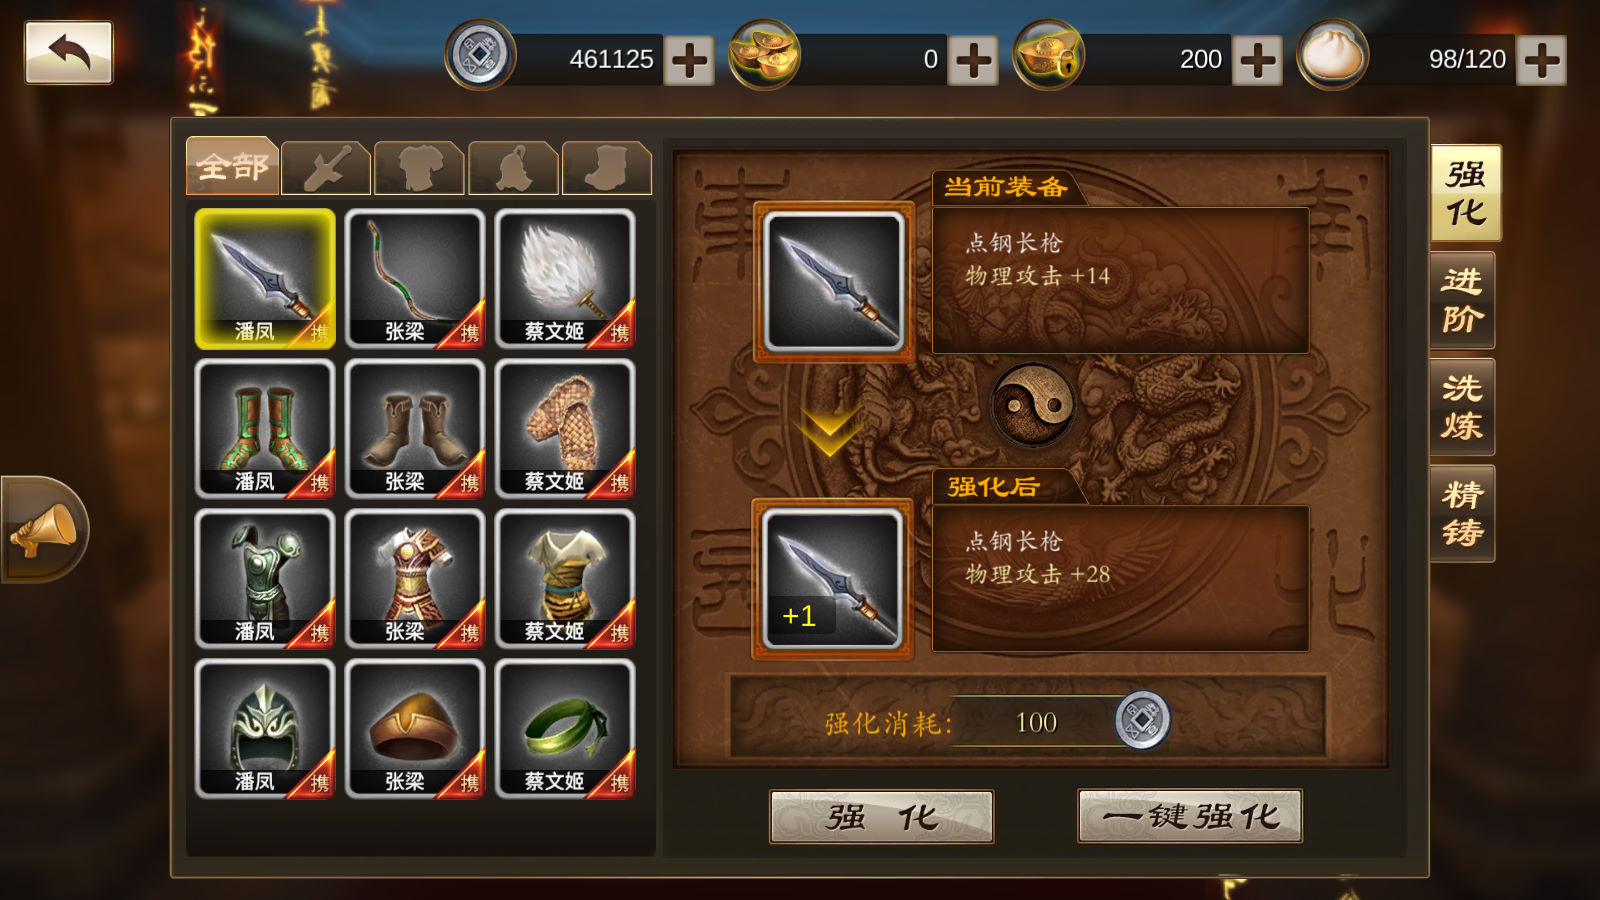Select 蔡文姬's feather fan equipment
Viewport: 1600px width, 900px height.
tap(565, 279)
